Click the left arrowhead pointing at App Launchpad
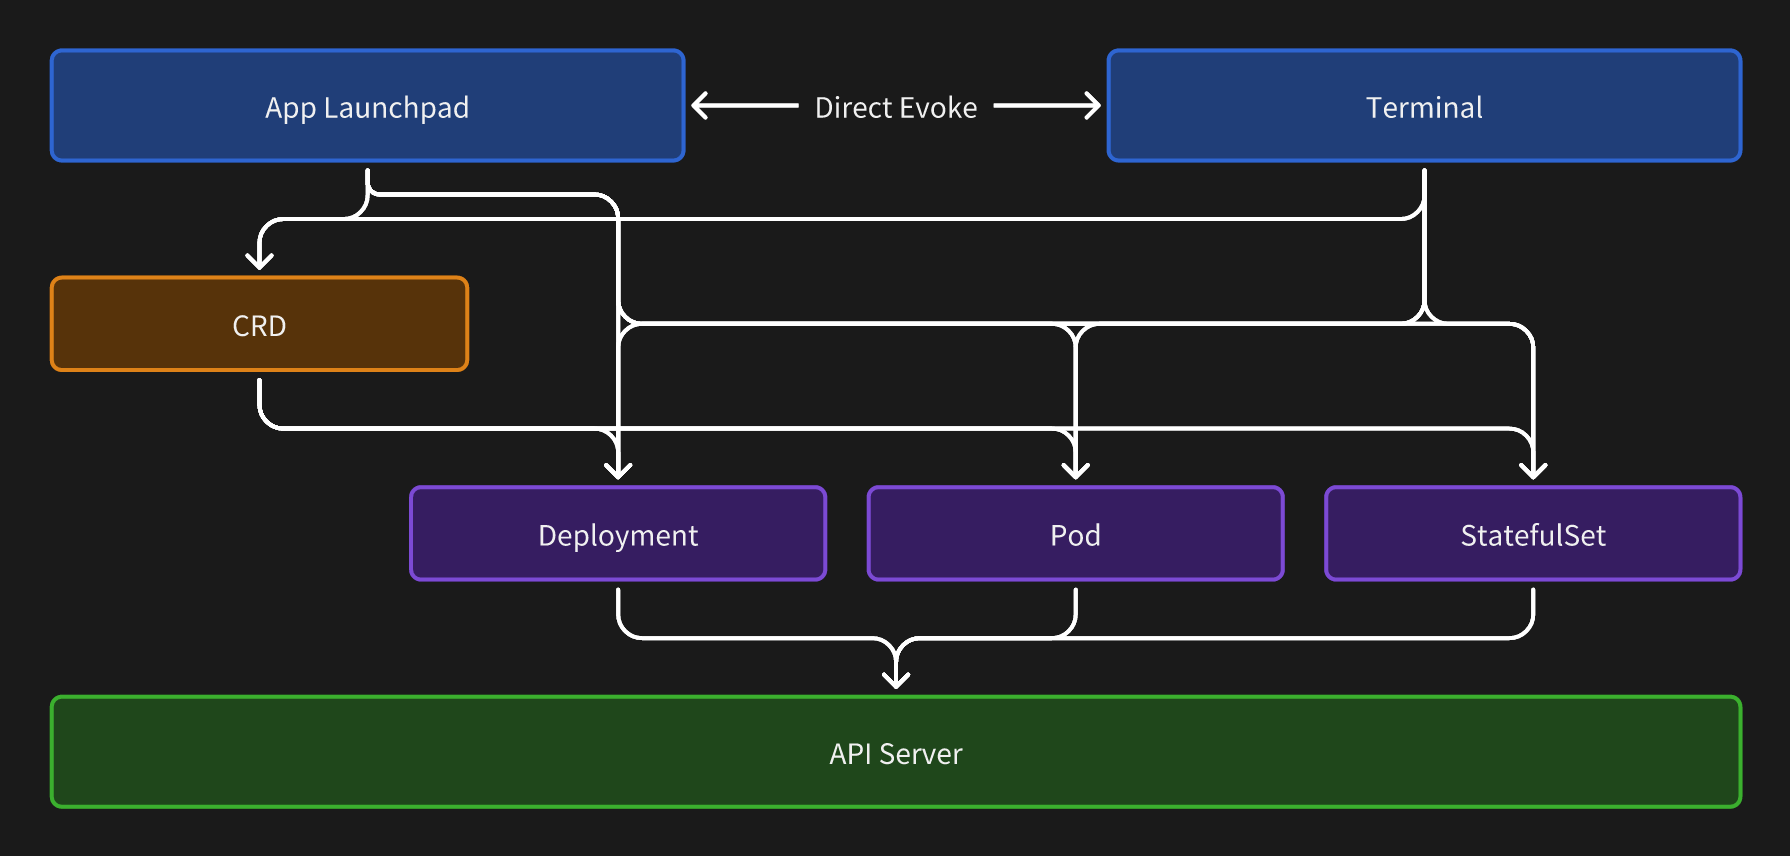 tap(699, 106)
